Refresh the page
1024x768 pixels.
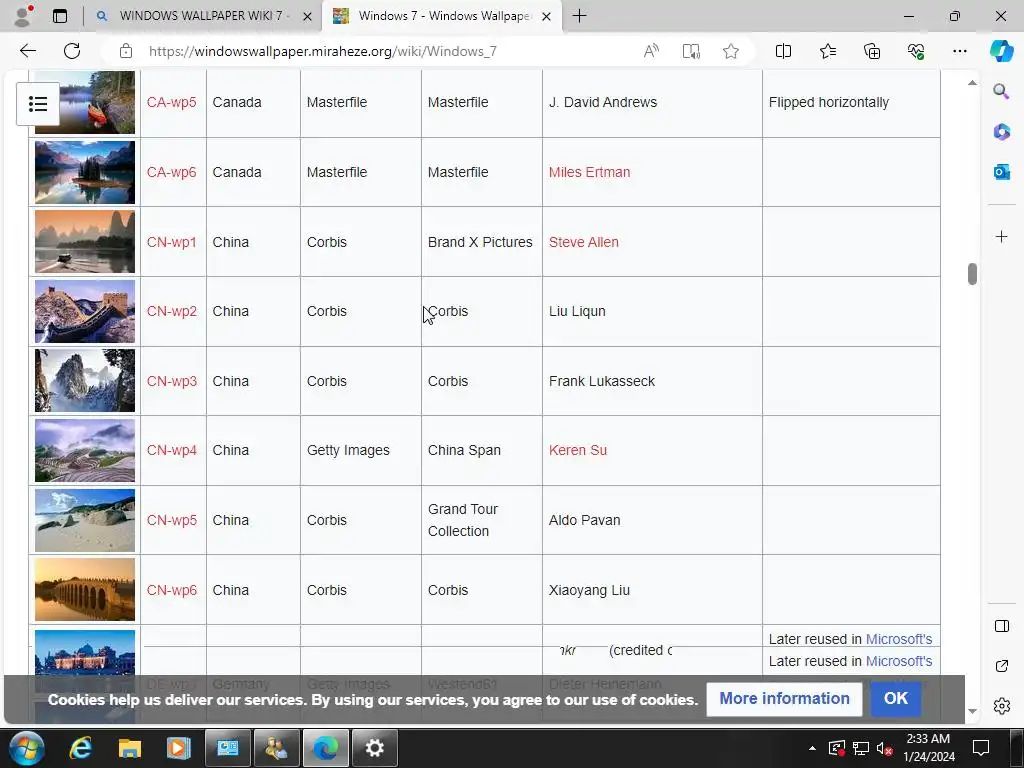(x=72, y=51)
